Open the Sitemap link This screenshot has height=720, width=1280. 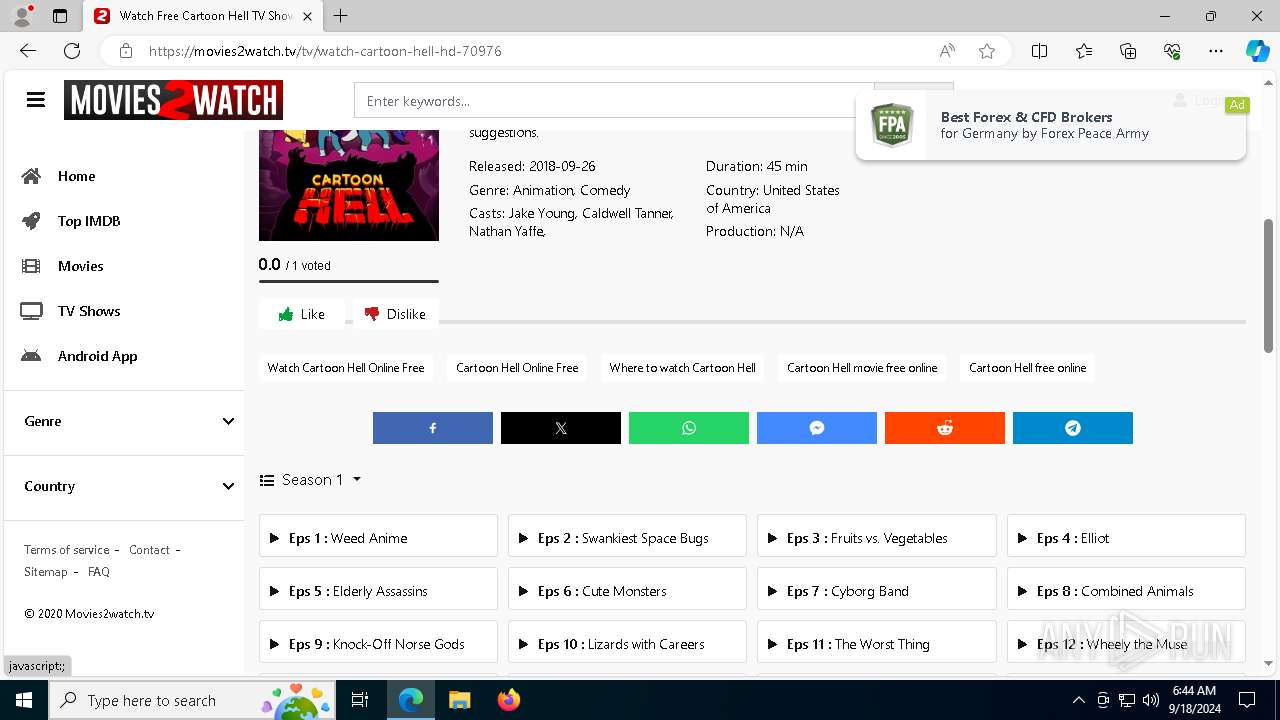point(46,572)
